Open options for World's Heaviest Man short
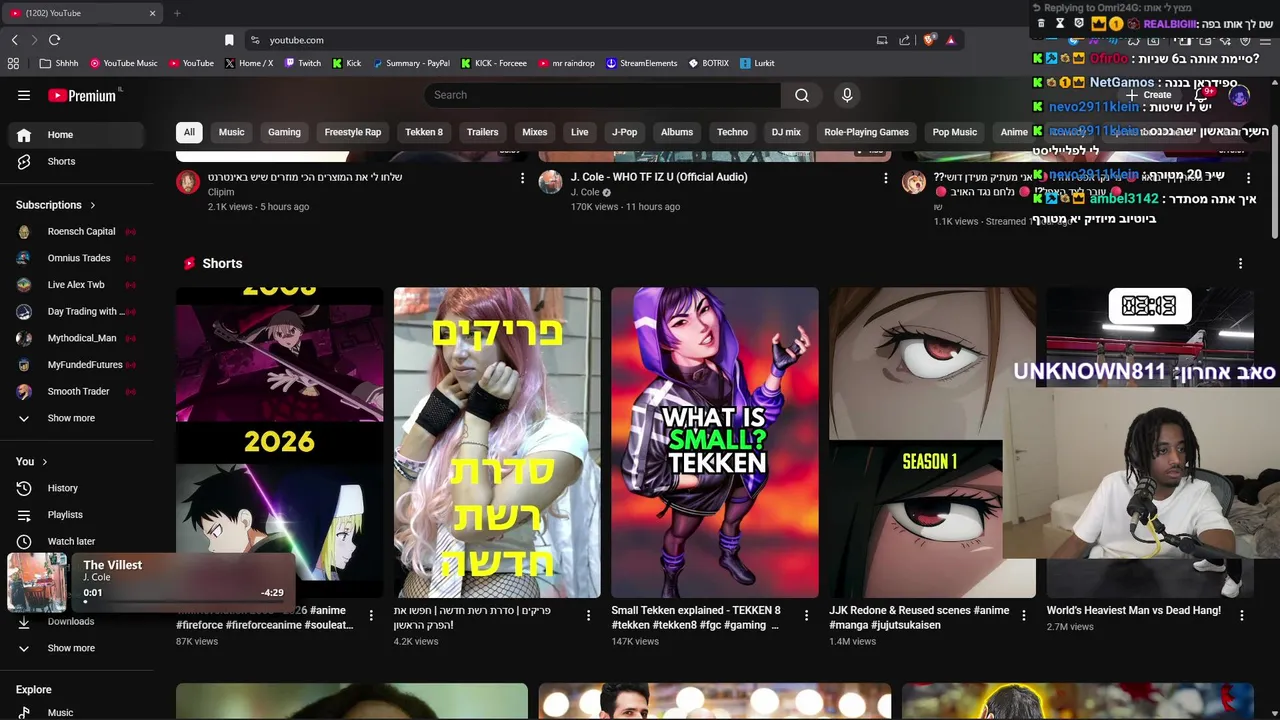 click(x=1241, y=616)
